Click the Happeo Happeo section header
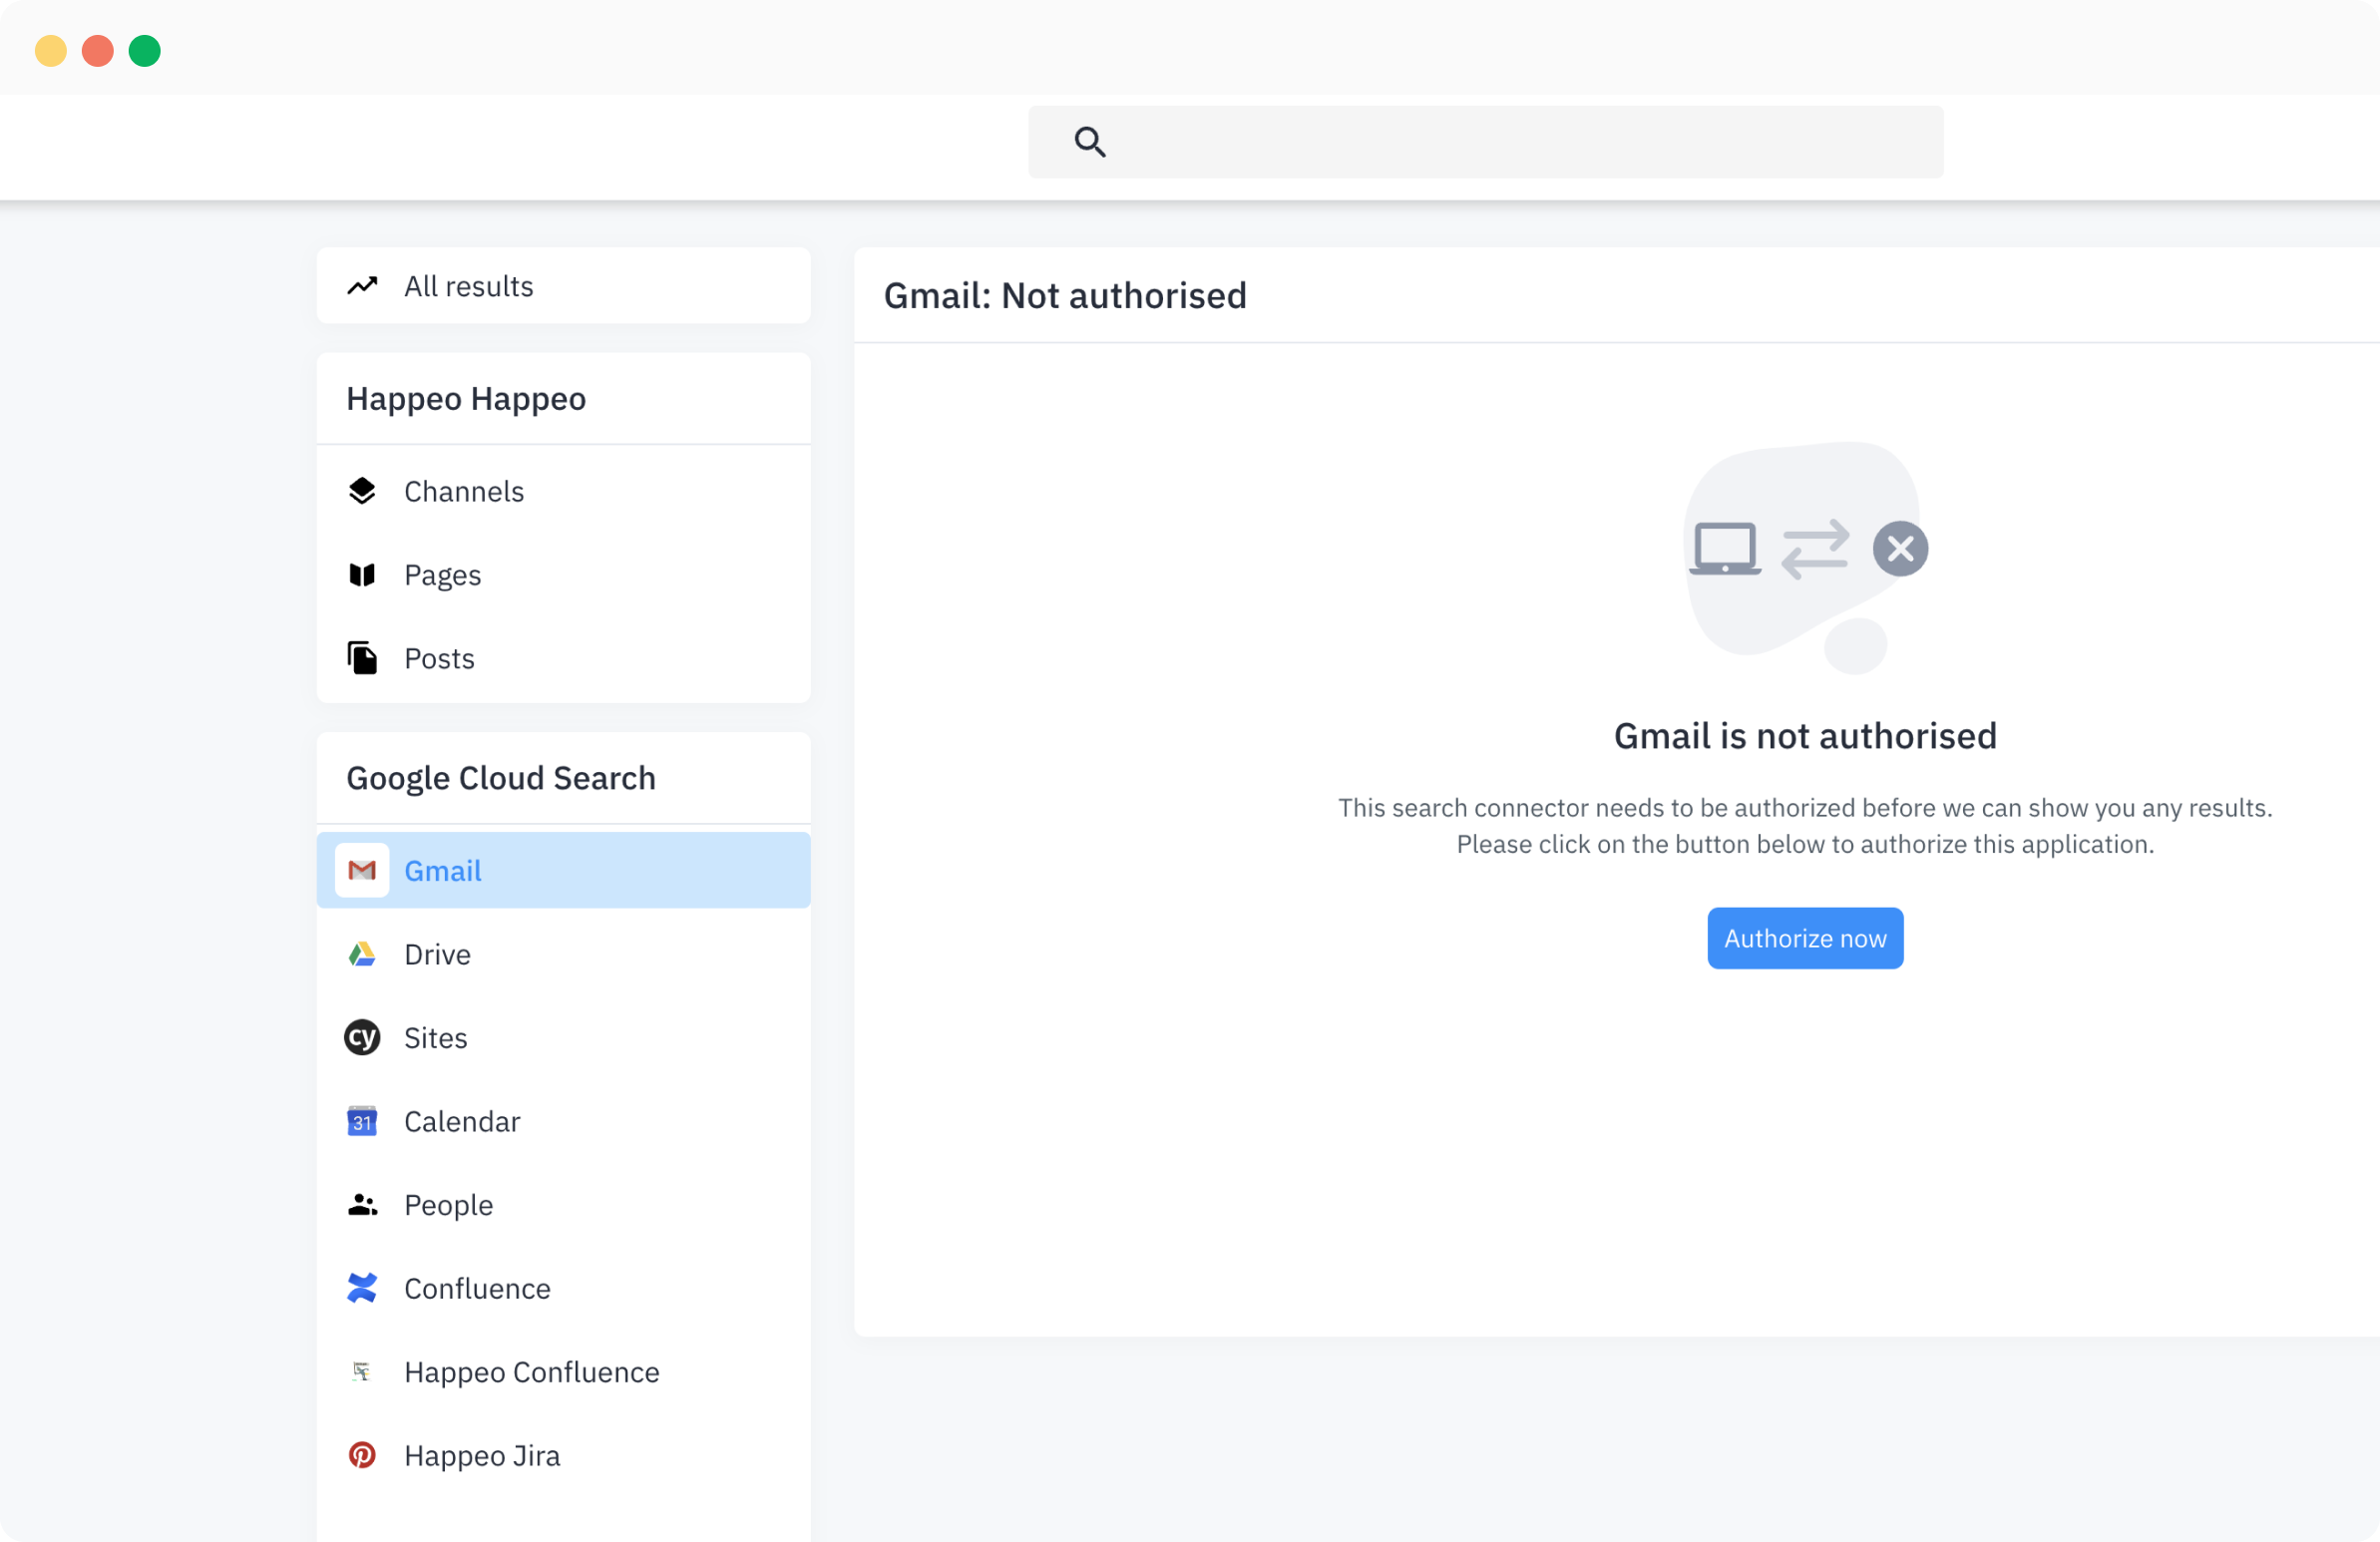Viewport: 2380px width, 1542px height. click(466, 399)
